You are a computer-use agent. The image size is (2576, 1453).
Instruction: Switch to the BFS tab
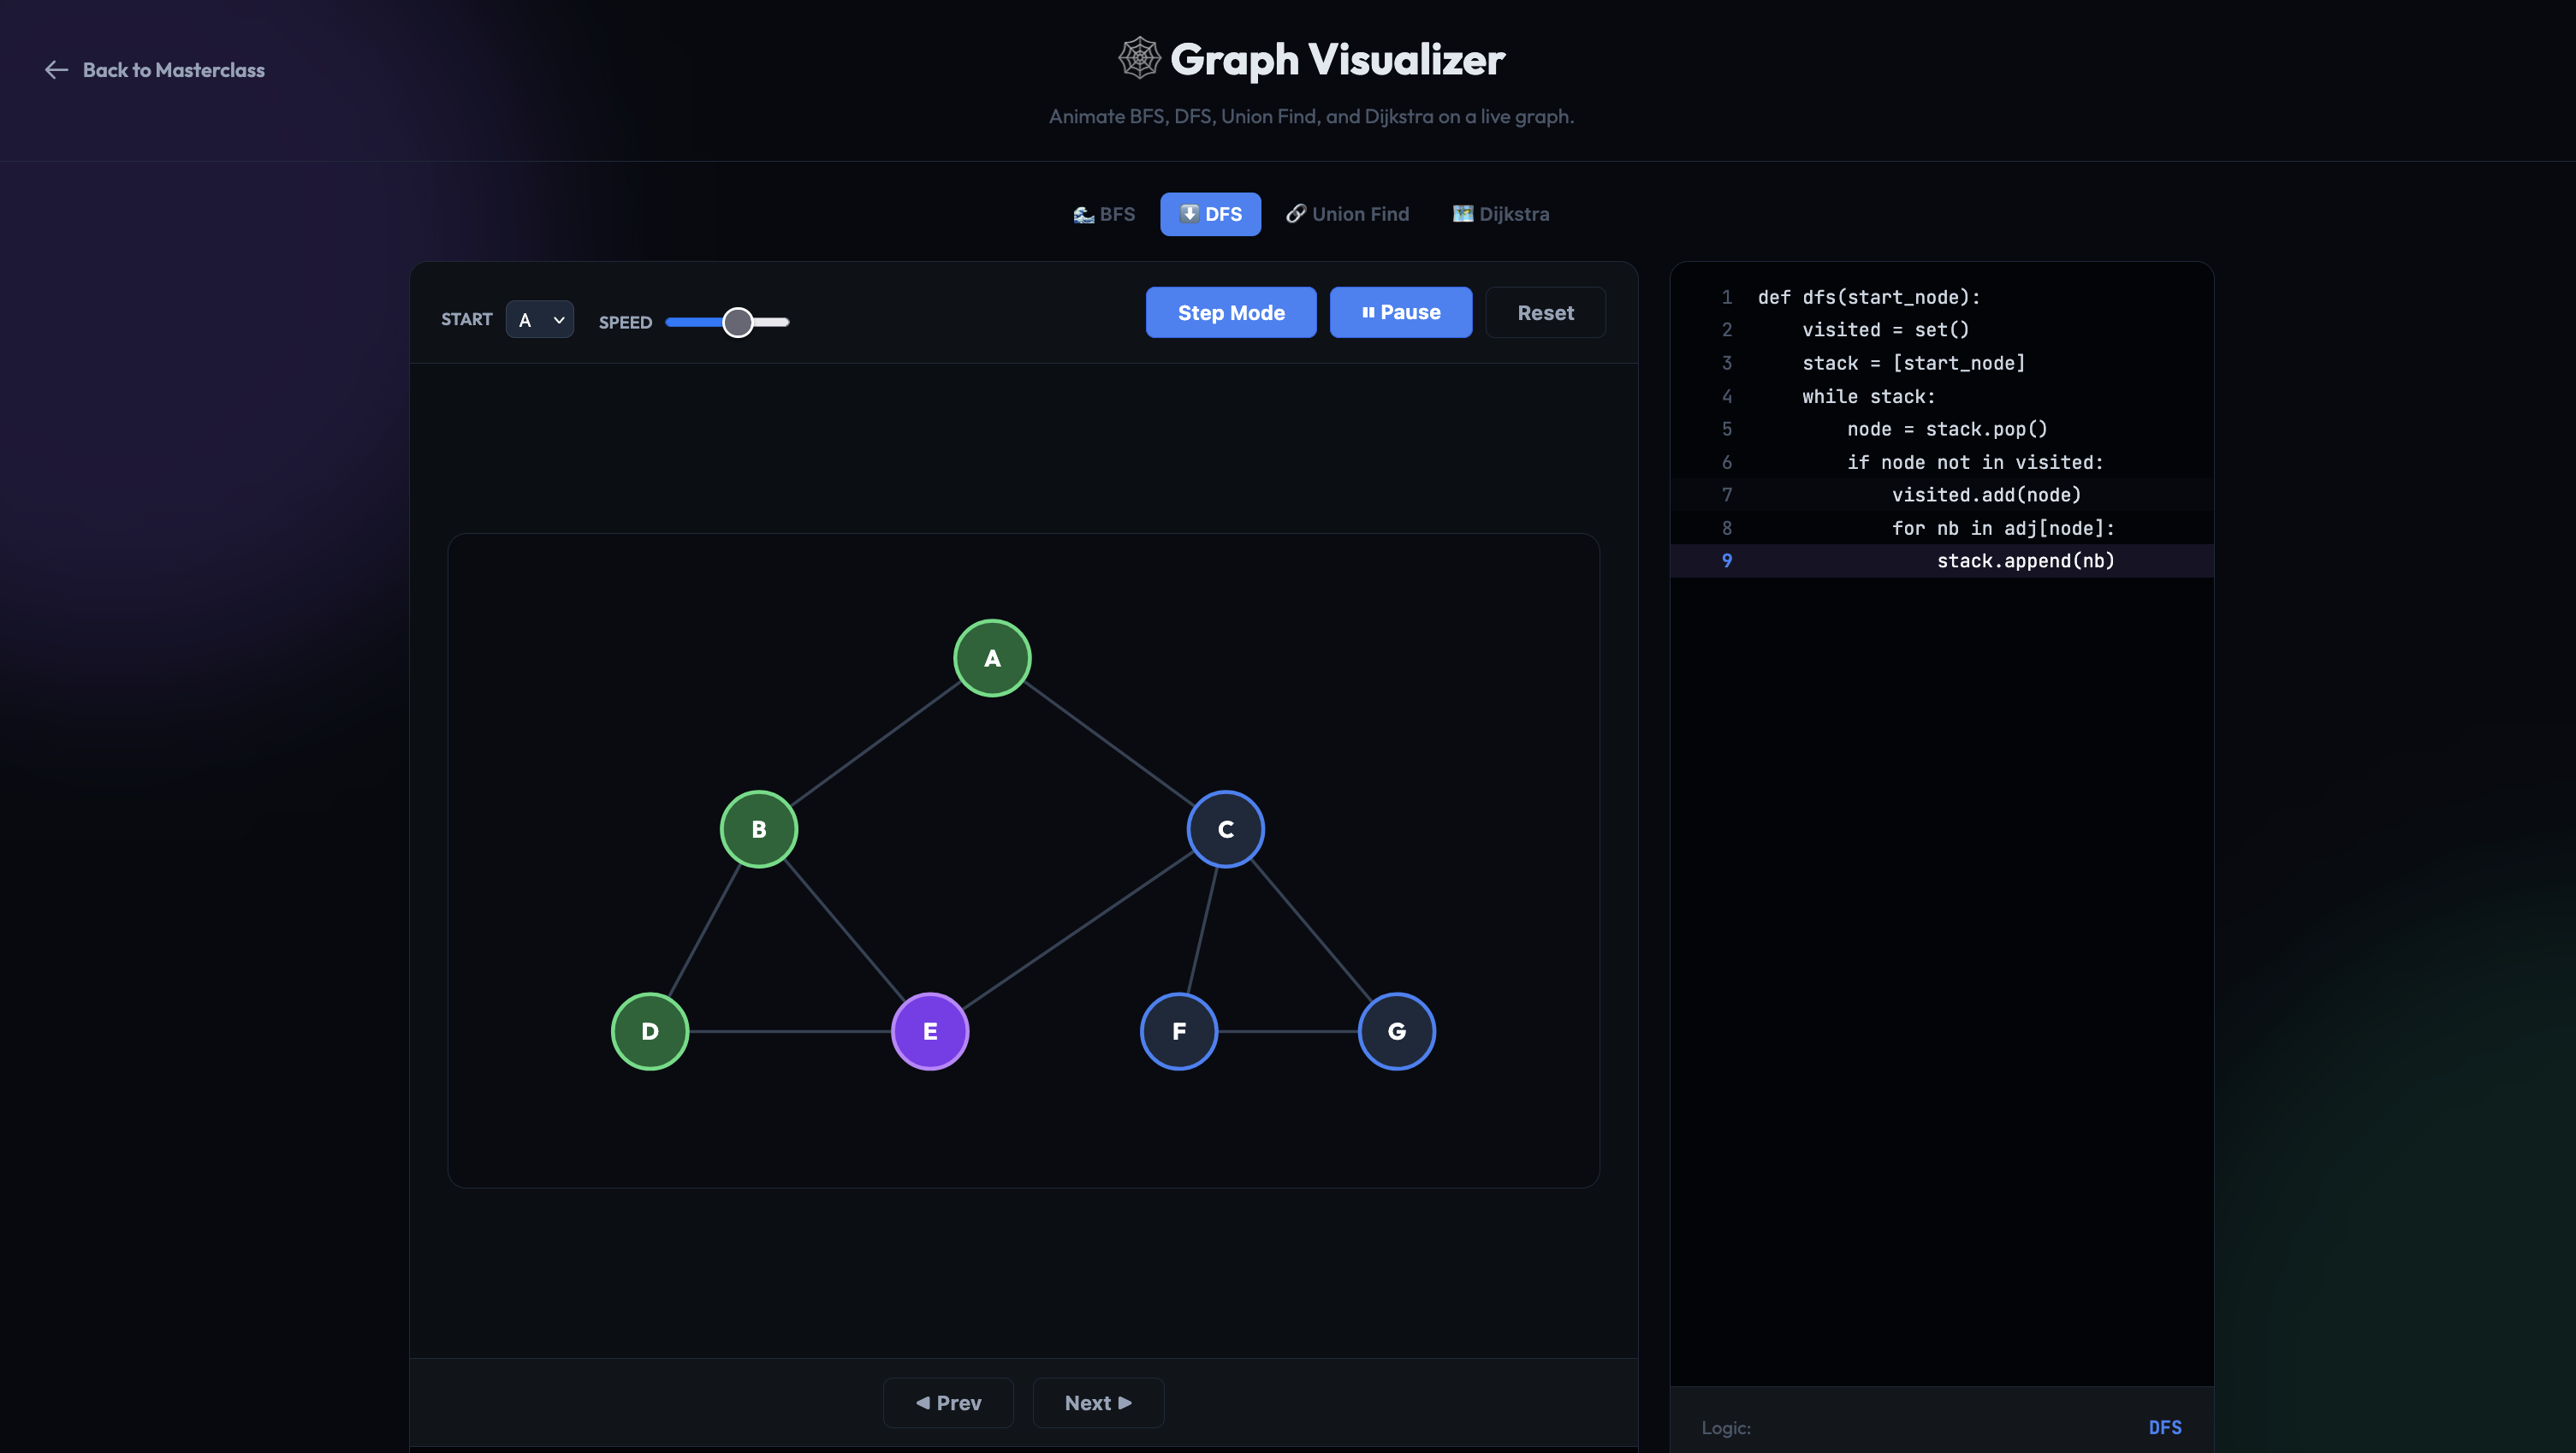coord(1104,214)
